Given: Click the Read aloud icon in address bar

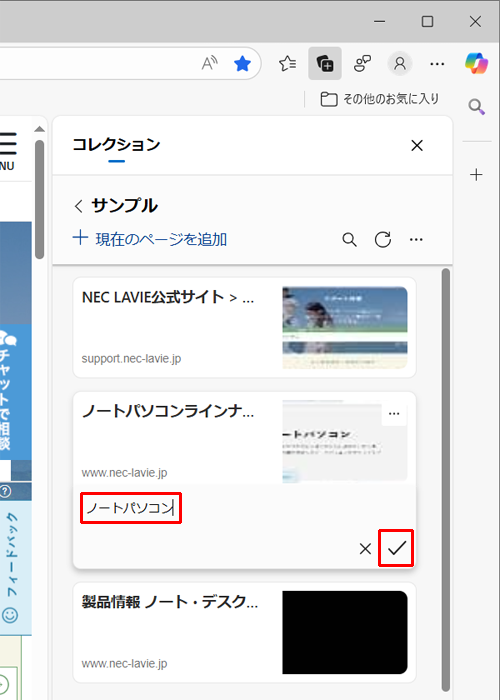Looking at the screenshot, I should click(x=209, y=63).
